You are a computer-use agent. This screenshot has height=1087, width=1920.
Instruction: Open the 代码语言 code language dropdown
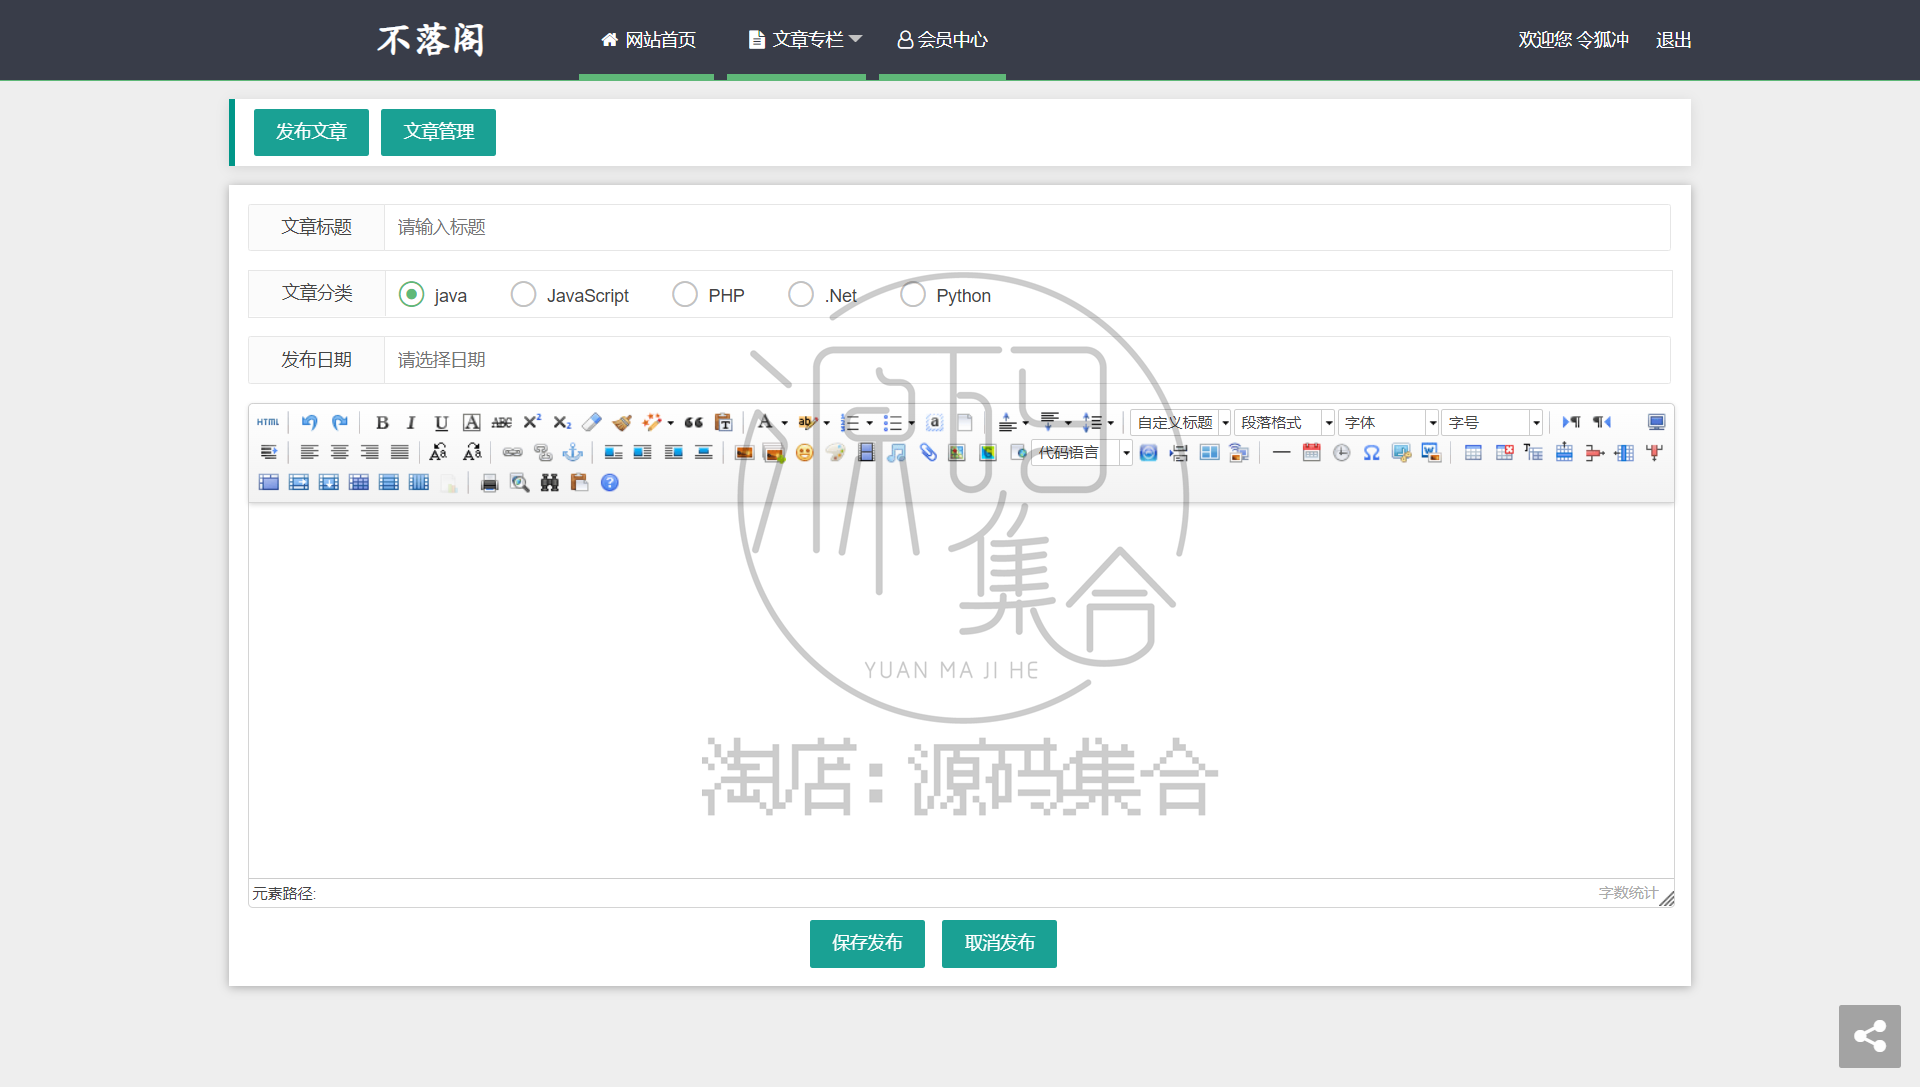(1082, 453)
